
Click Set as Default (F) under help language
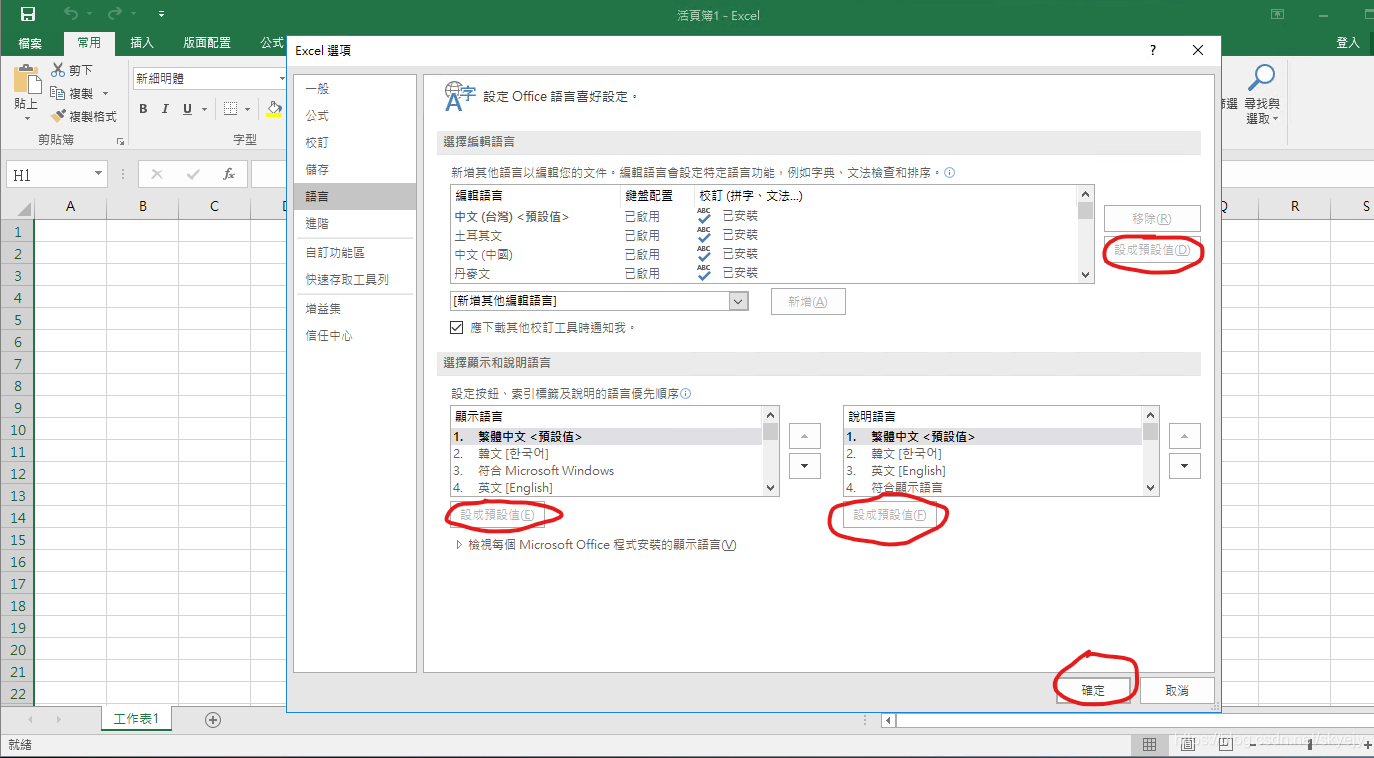[890, 515]
